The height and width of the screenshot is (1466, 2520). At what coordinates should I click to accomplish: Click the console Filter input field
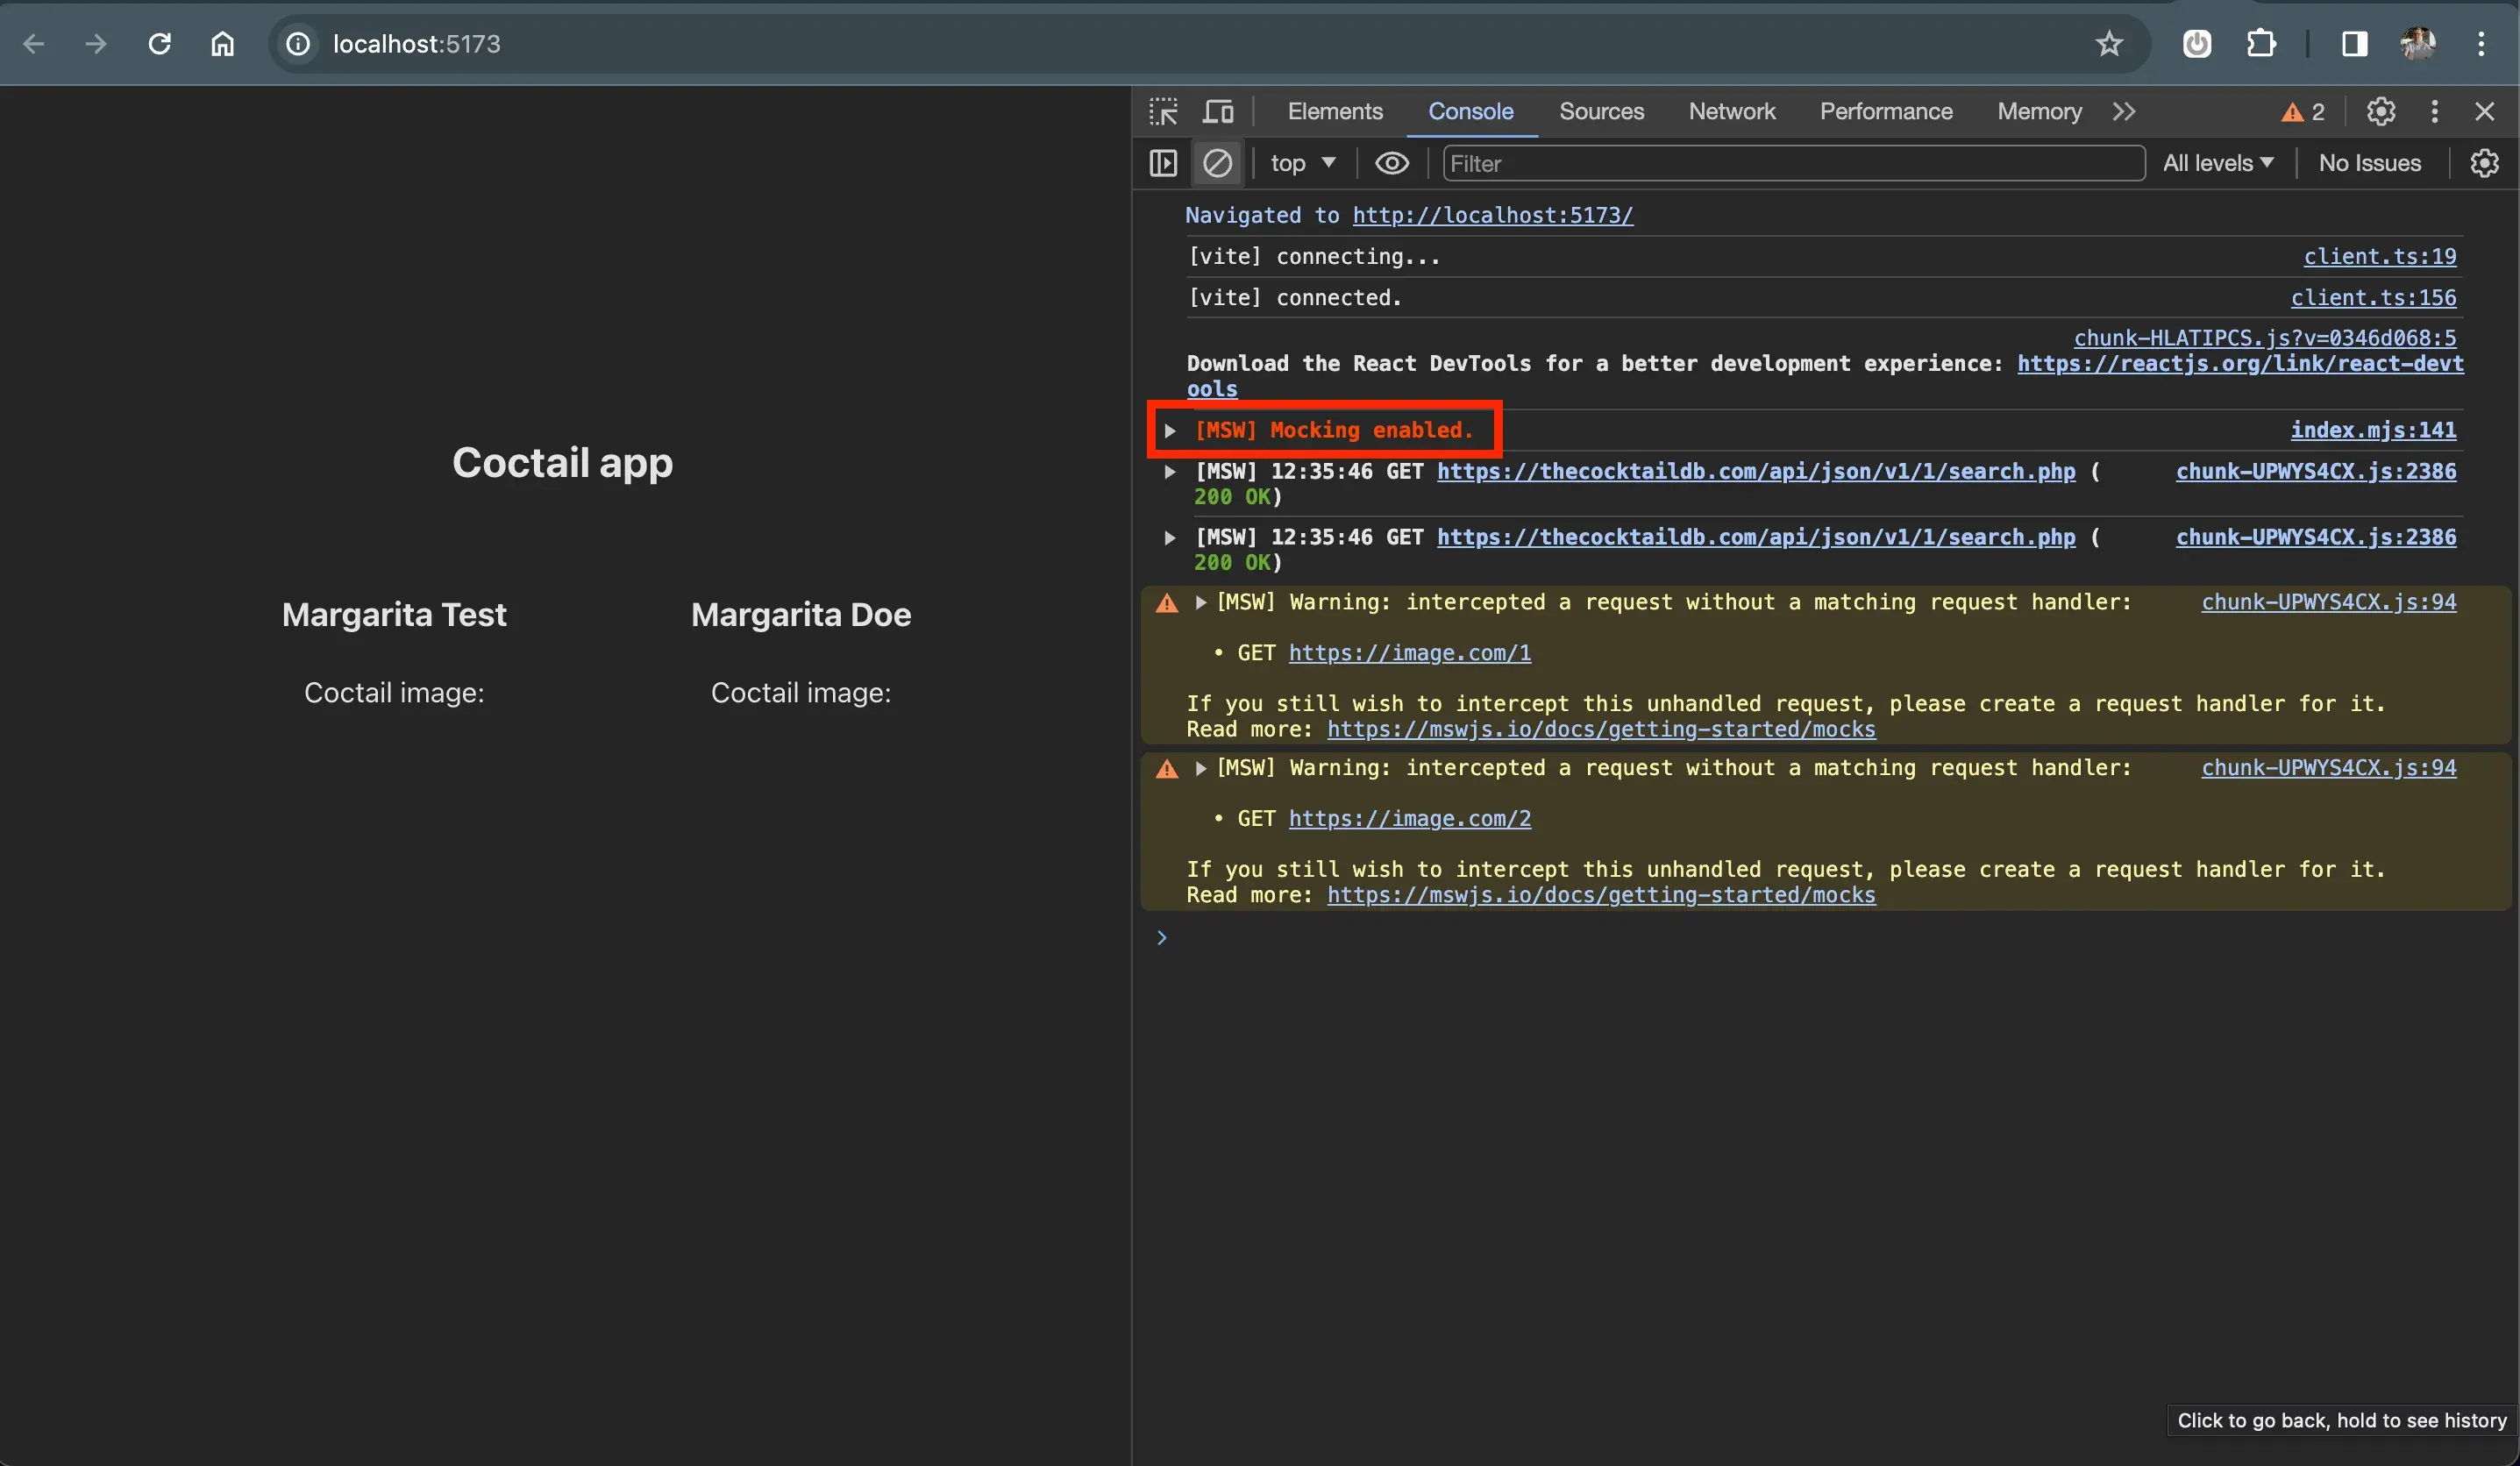point(1792,163)
